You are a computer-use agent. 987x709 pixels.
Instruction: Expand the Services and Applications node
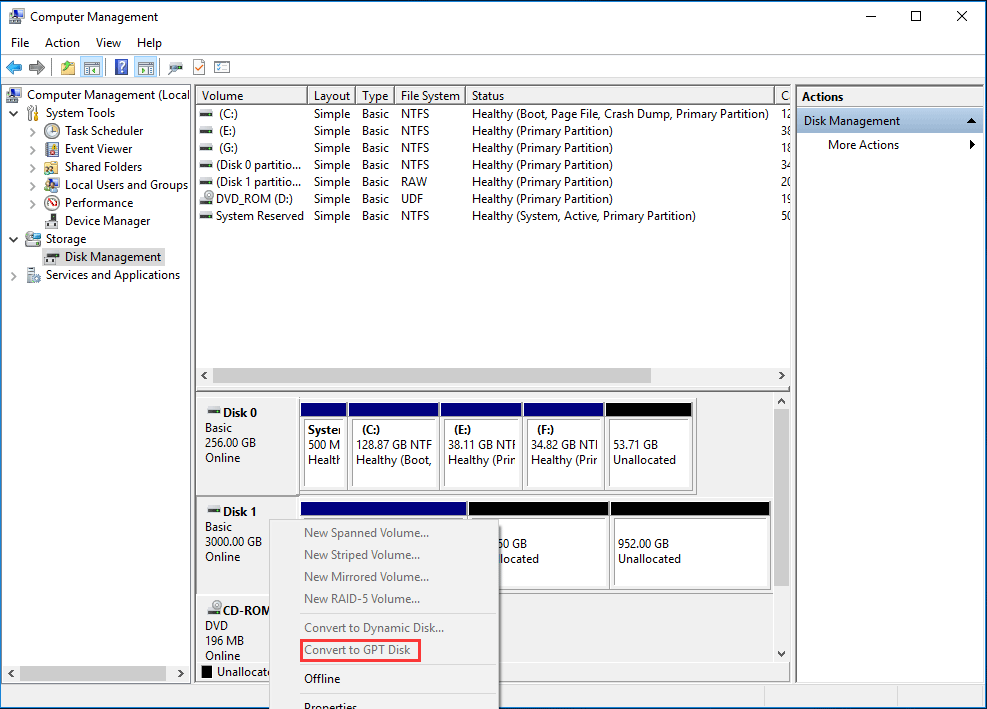[14, 275]
